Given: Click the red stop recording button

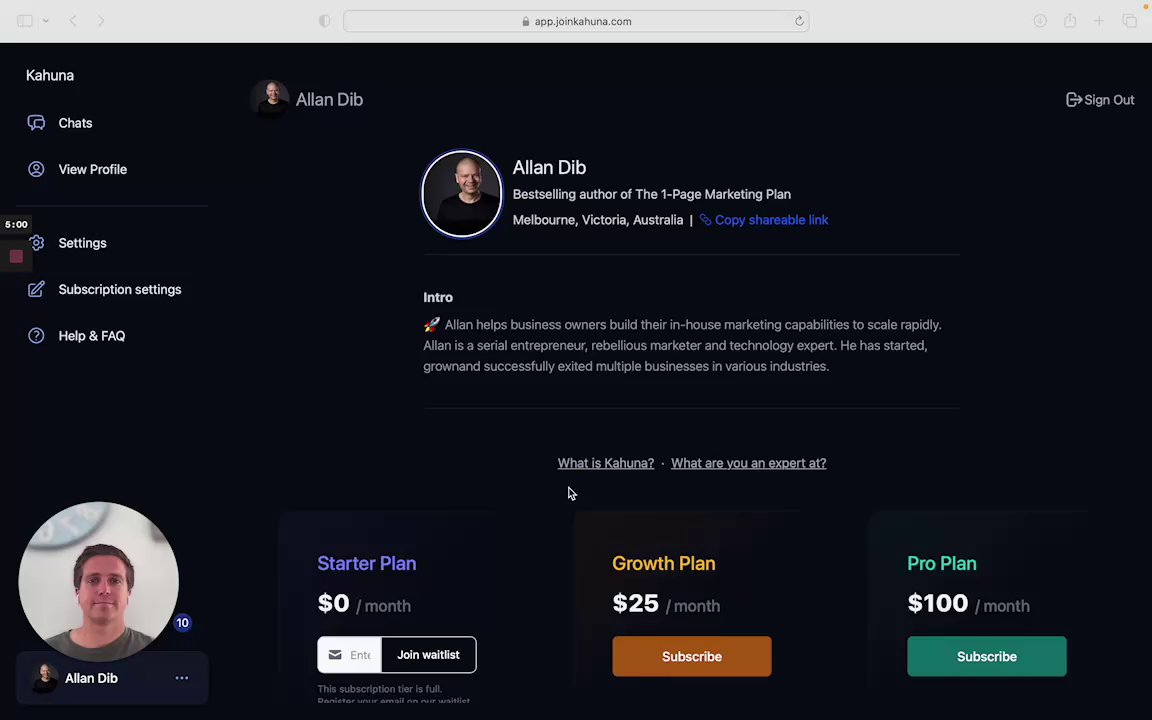Looking at the screenshot, I should pos(16,256).
